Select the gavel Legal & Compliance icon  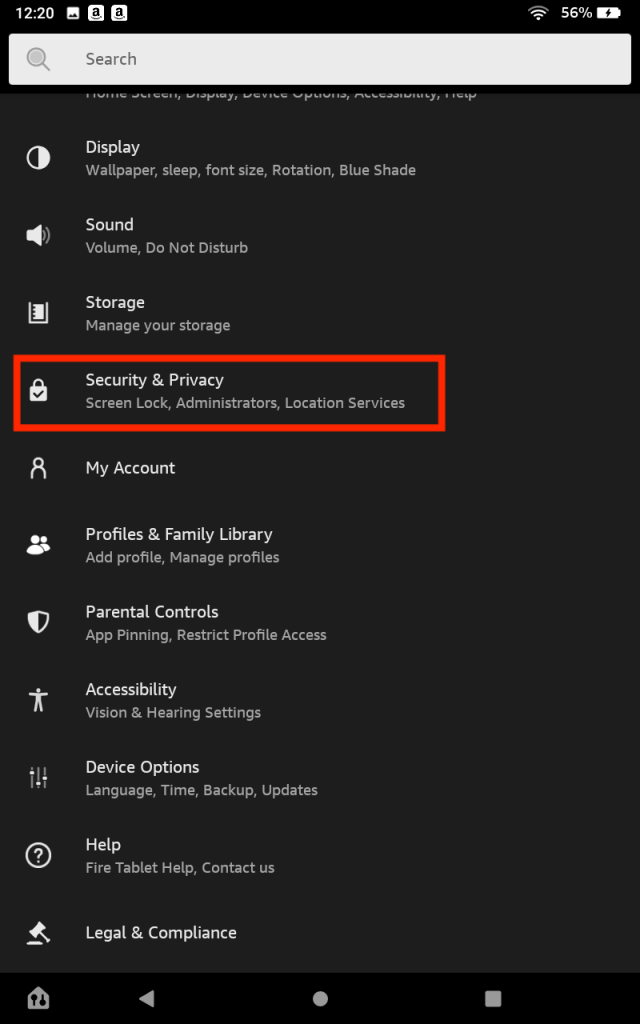coord(38,933)
